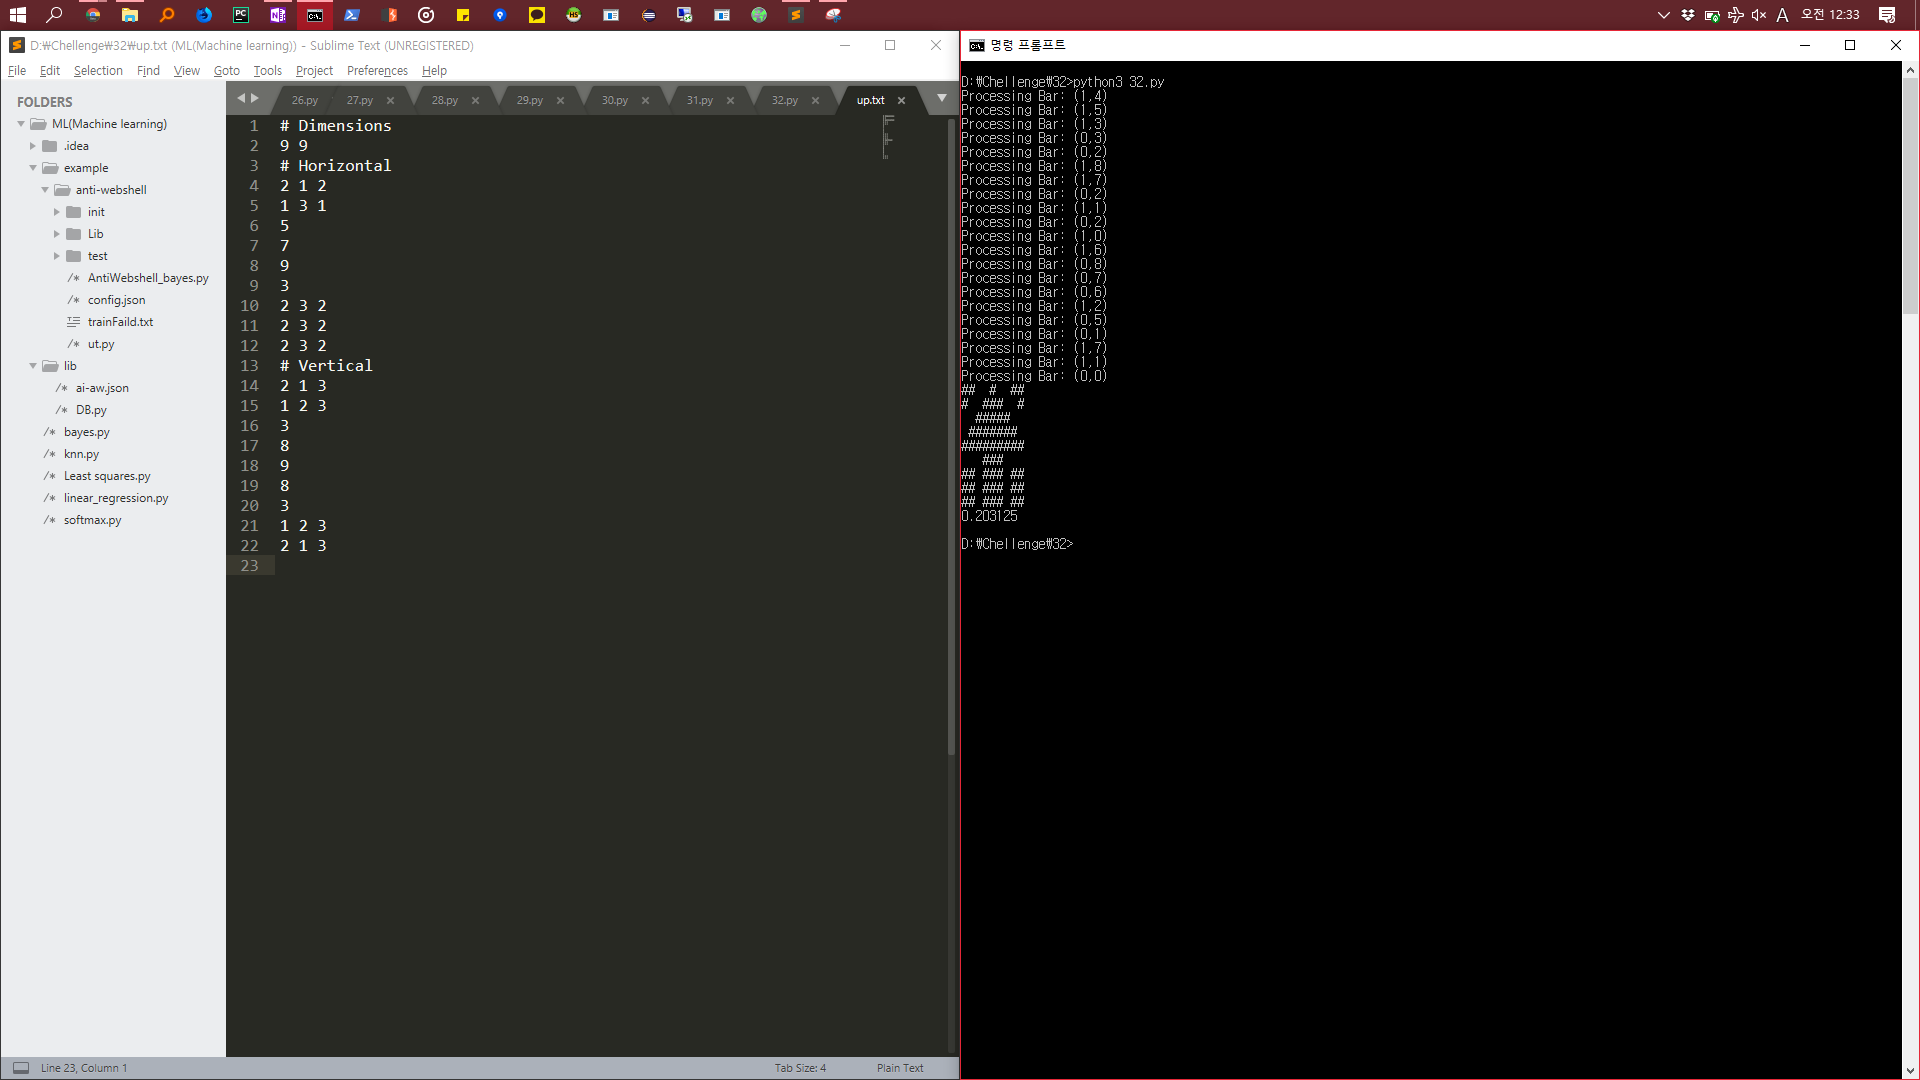Launch Firefox from the taskbar
This screenshot has height=1080, width=1920.
204,15
